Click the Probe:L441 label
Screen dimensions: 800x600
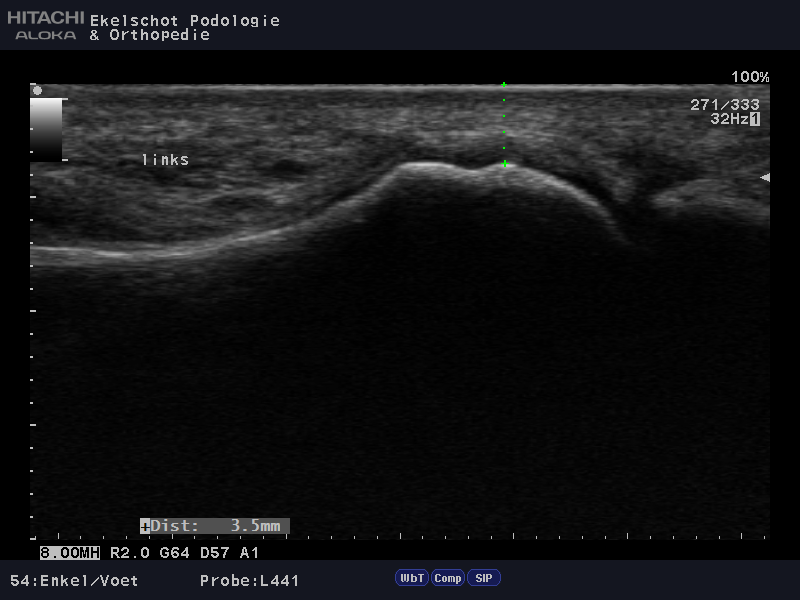(x=249, y=581)
